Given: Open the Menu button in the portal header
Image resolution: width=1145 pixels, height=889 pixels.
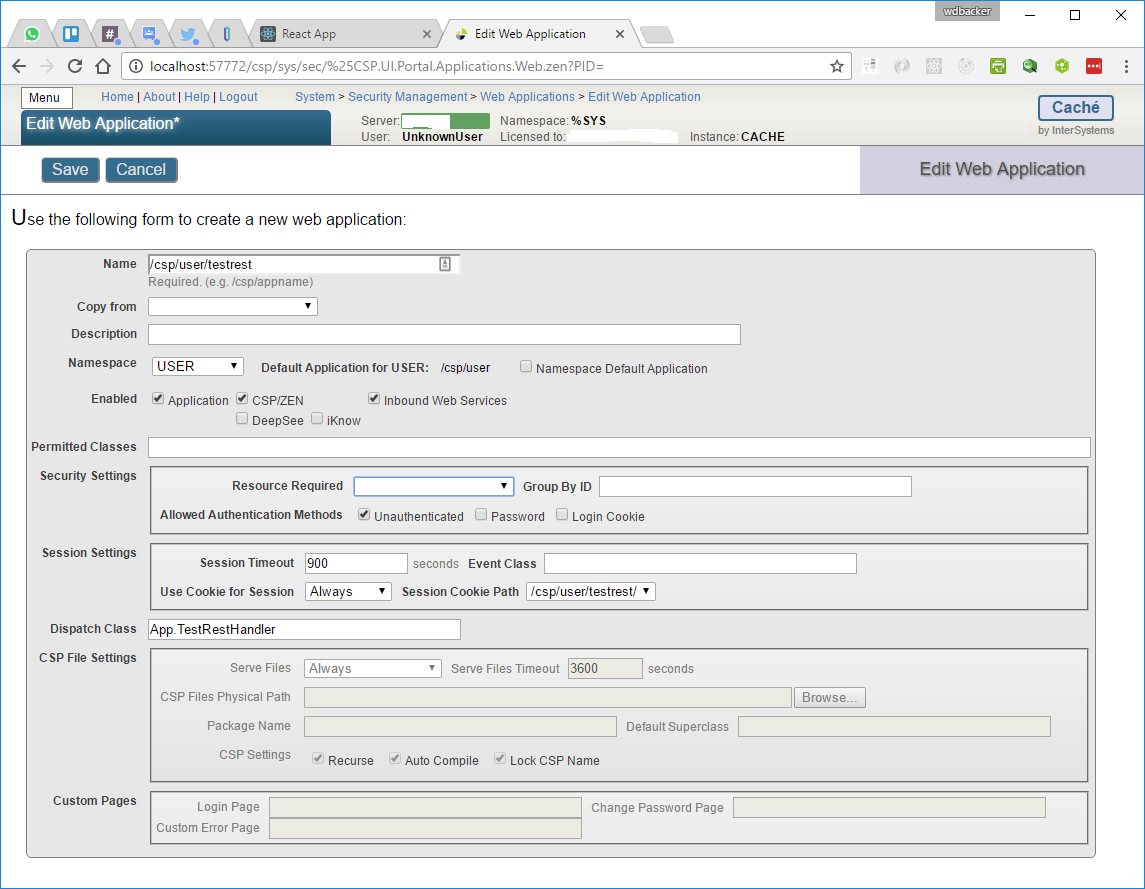Looking at the screenshot, I should coord(45,98).
